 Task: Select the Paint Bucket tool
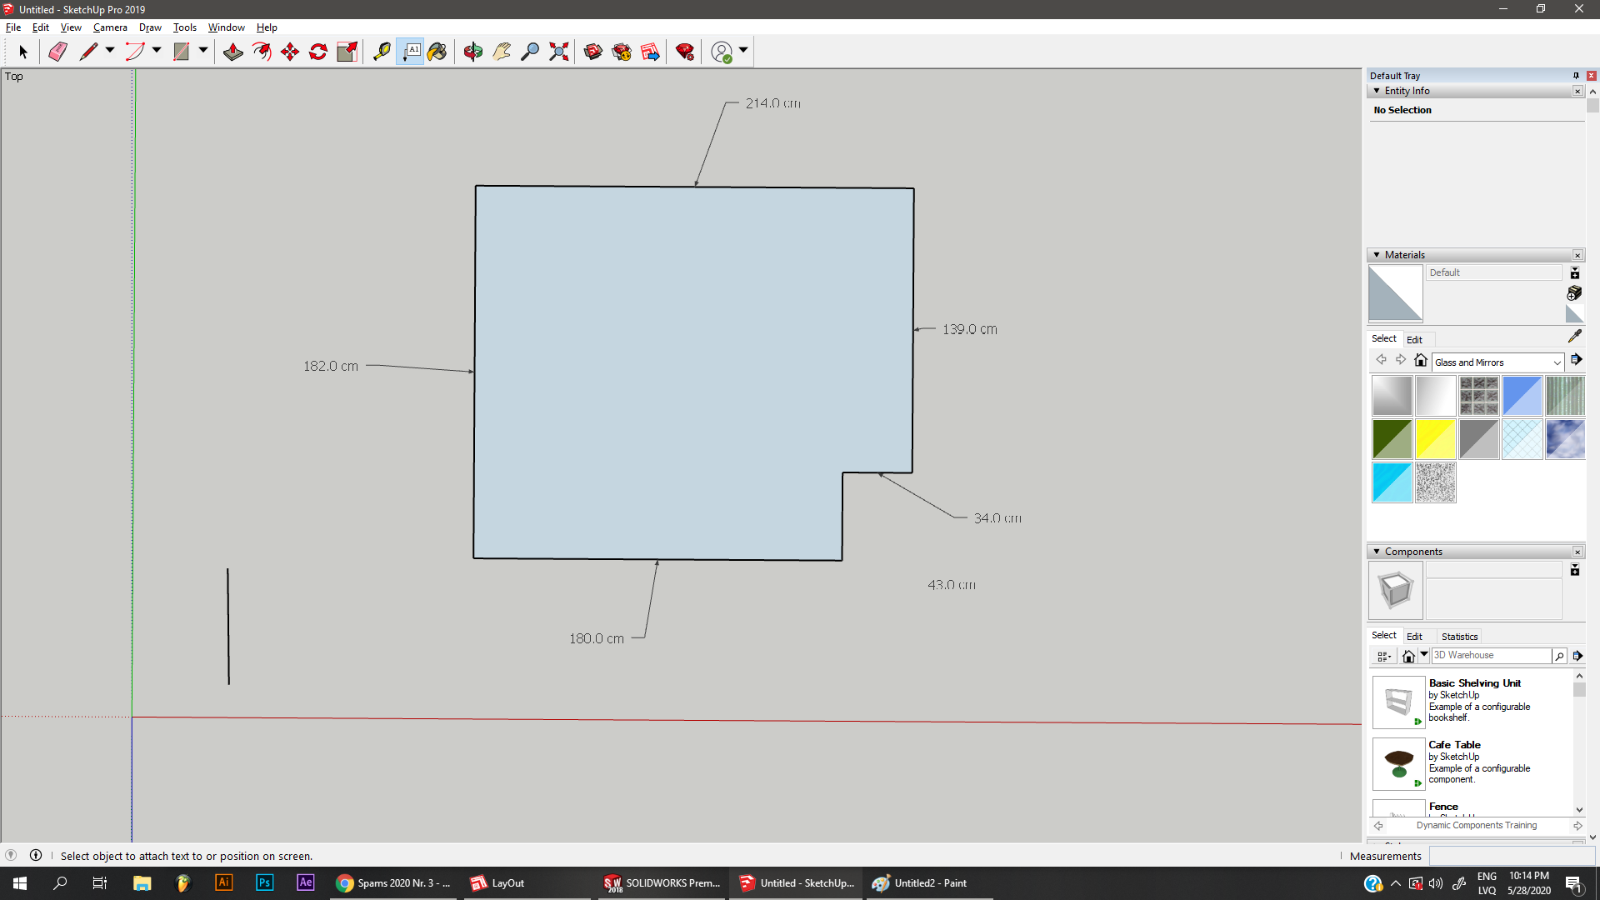[x=437, y=52]
